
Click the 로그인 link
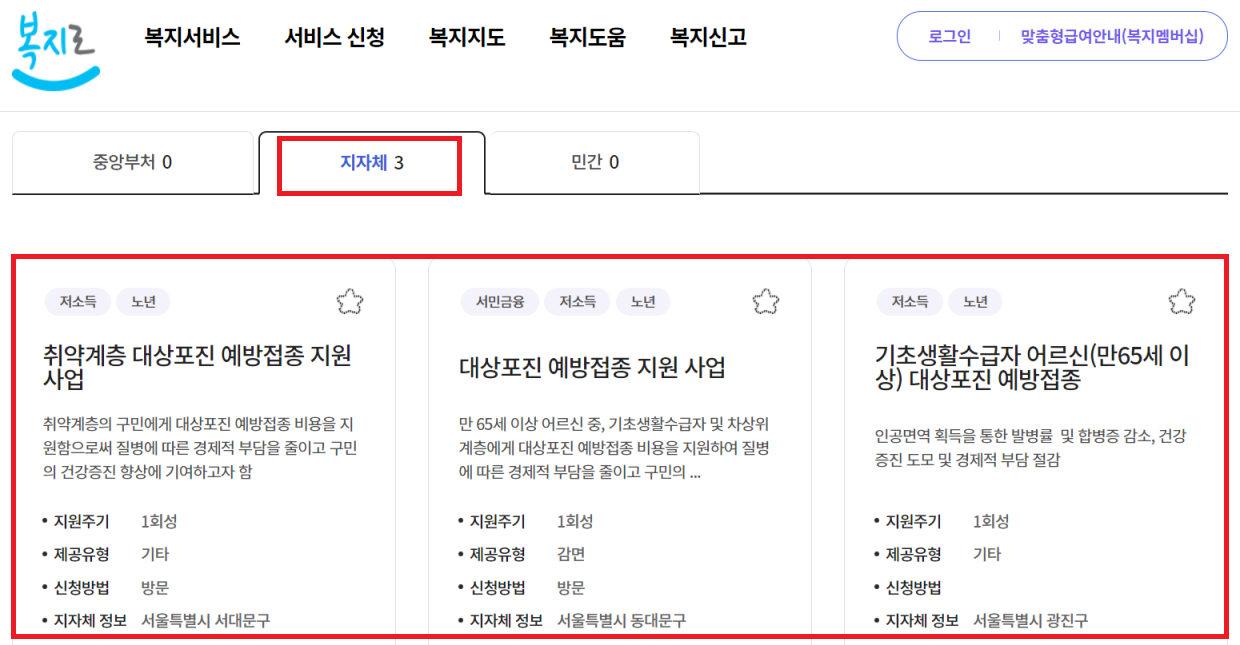pyautogui.click(x=945, y=36)
